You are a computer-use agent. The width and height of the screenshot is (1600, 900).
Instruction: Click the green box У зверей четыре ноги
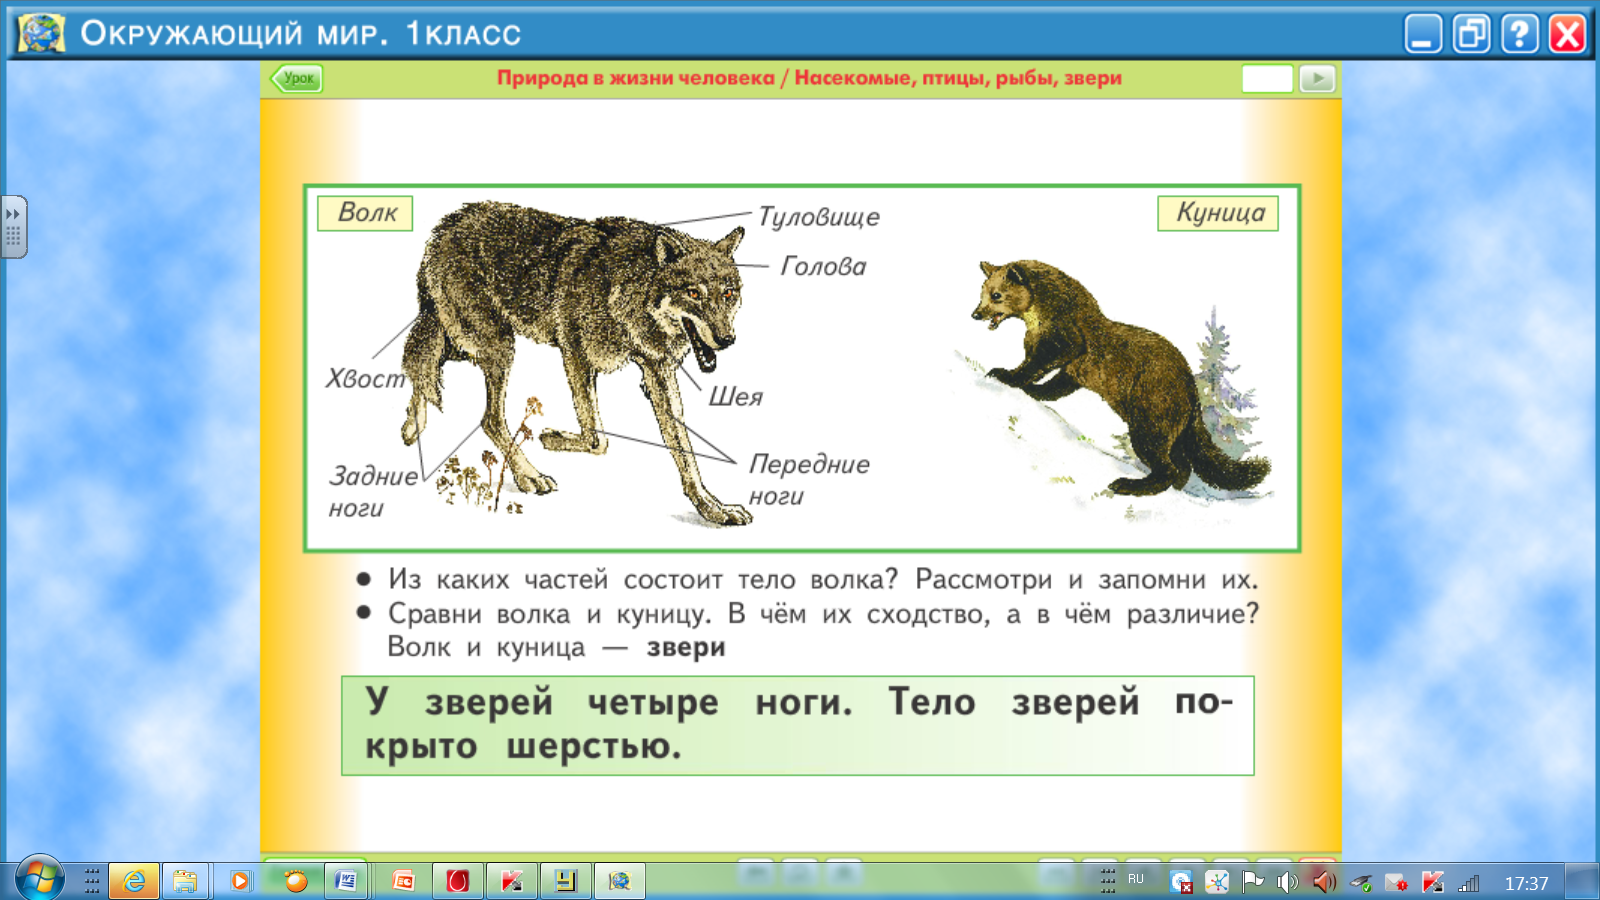click(x=798, y=726)
